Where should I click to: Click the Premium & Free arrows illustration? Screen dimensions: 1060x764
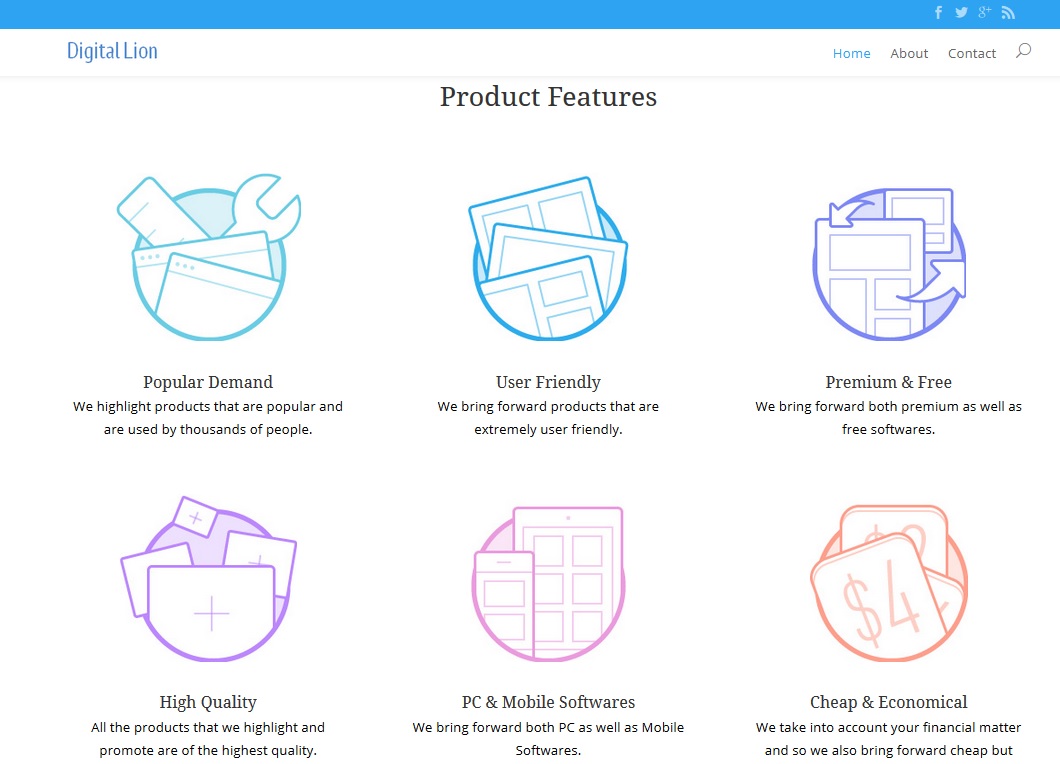click(889, 263)
